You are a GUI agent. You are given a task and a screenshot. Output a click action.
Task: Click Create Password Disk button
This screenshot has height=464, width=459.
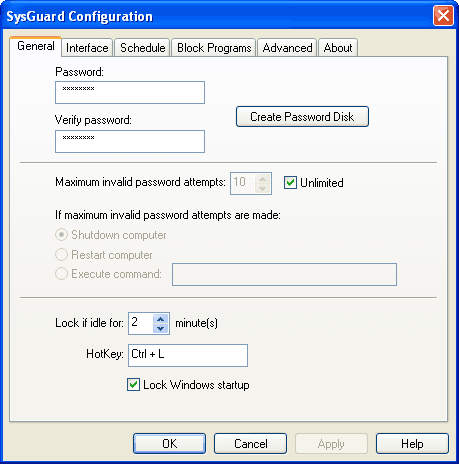point(302,117)
